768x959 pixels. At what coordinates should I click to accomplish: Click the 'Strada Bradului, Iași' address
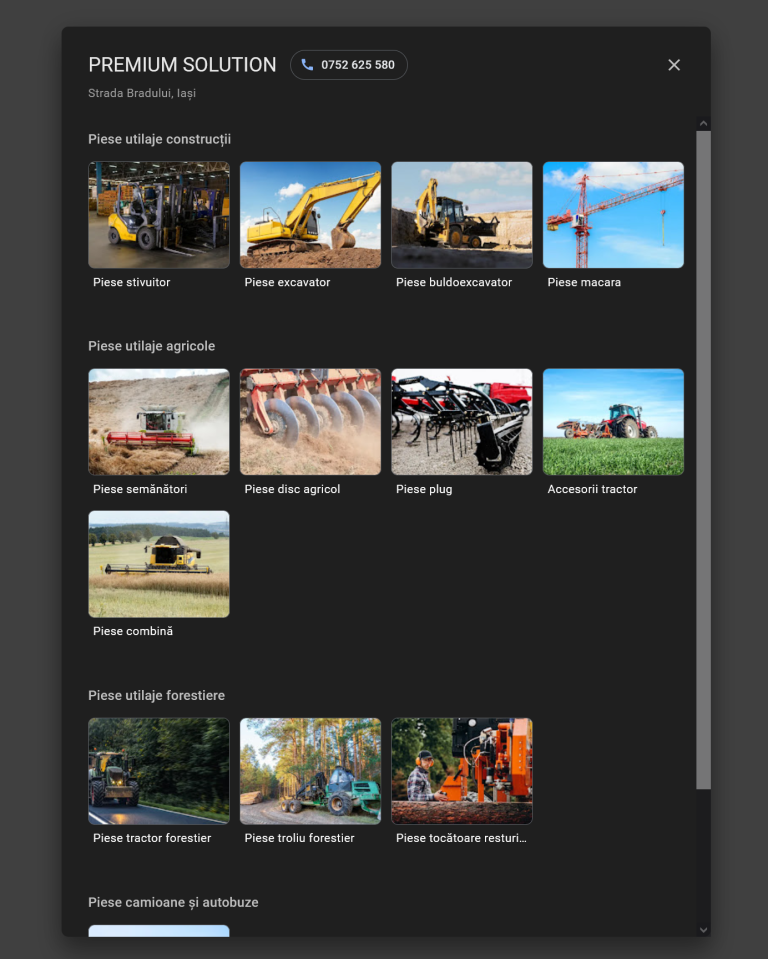coord(142,94)
